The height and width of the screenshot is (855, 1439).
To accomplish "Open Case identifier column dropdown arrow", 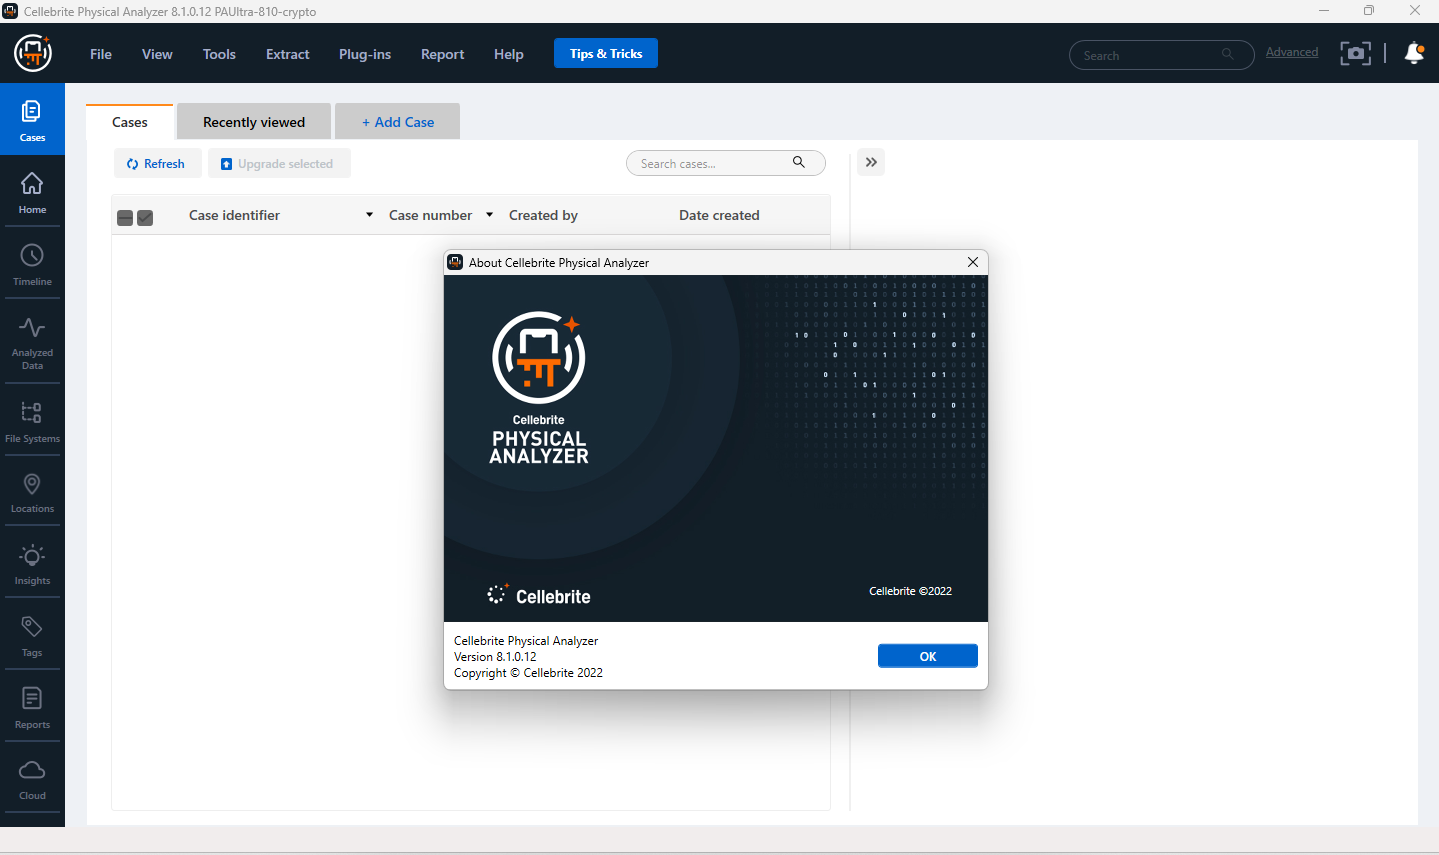I will pos(369,215).
